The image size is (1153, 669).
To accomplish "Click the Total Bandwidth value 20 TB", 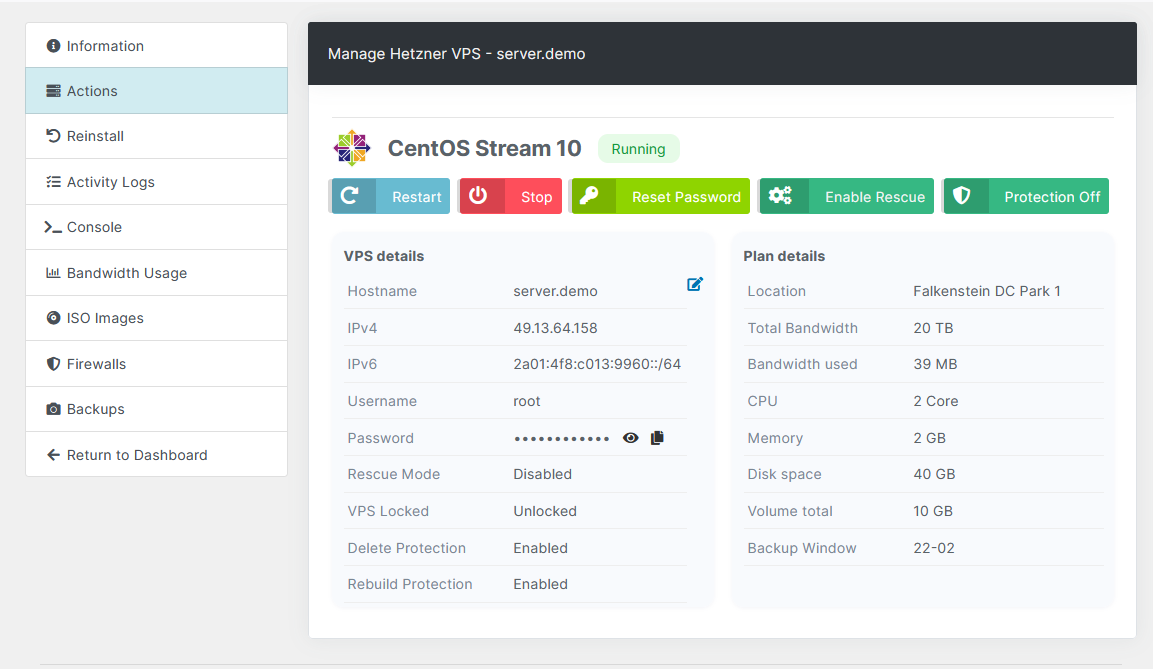I will click(x=933, y=328).
